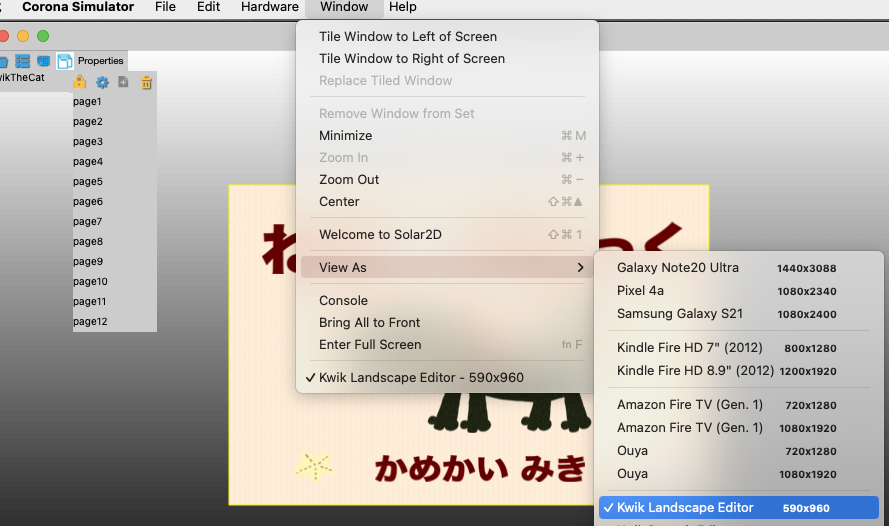Viewport: 889px width, 526px height.
Task: Open the Edit menu
Action: click(x=209, y=7)
